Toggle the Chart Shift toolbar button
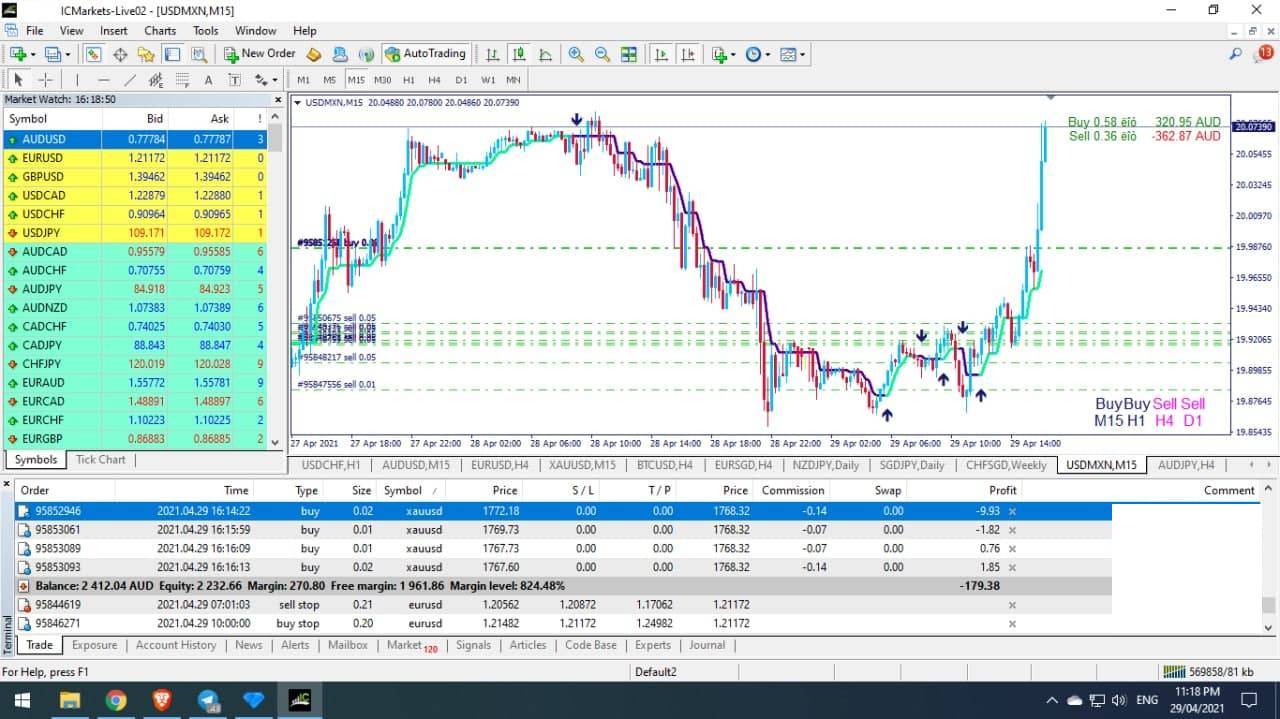Viewport: 1280px width, 719px height. [x=686, y=54]
